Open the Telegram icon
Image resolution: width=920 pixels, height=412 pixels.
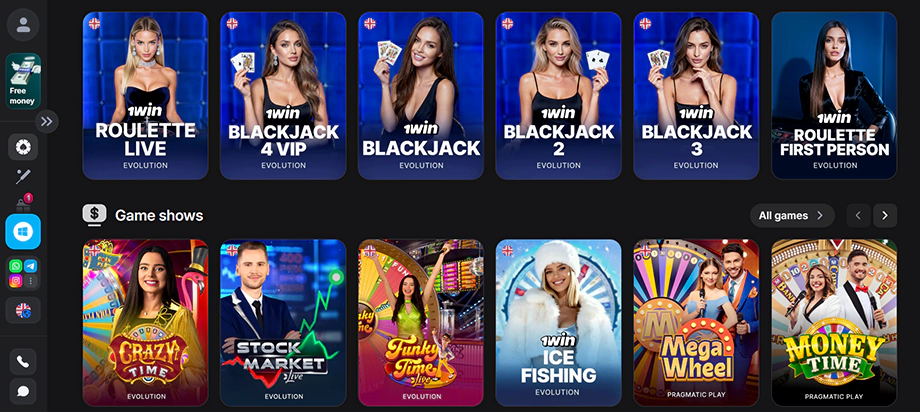[x=31, y=266]
